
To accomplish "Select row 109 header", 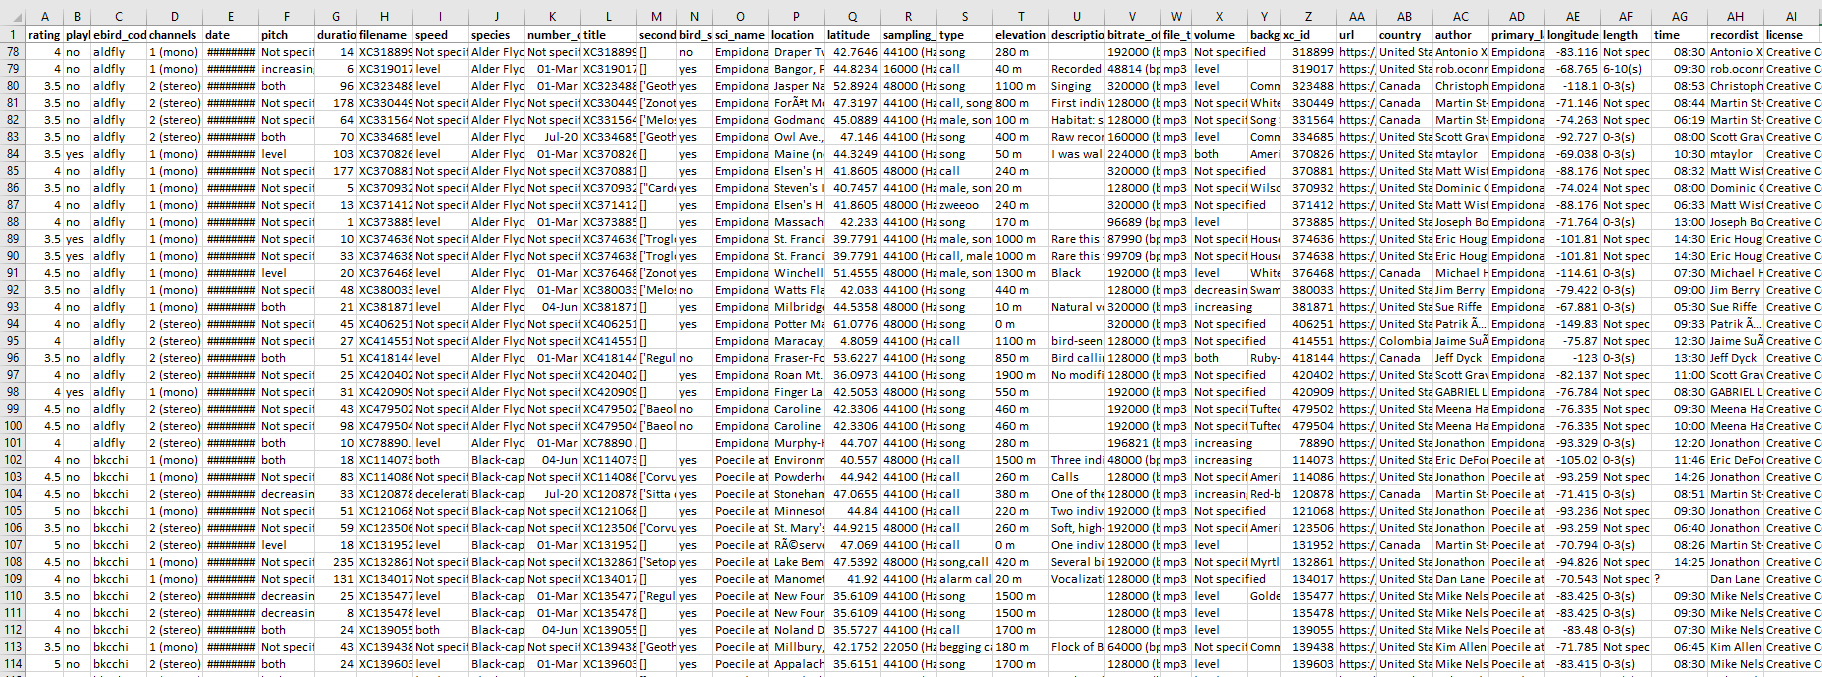I will (13, 579).
